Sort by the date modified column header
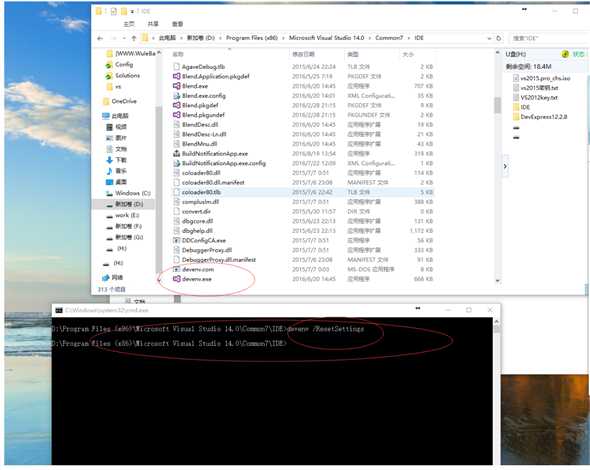590x470 pixels. (303, 55)
